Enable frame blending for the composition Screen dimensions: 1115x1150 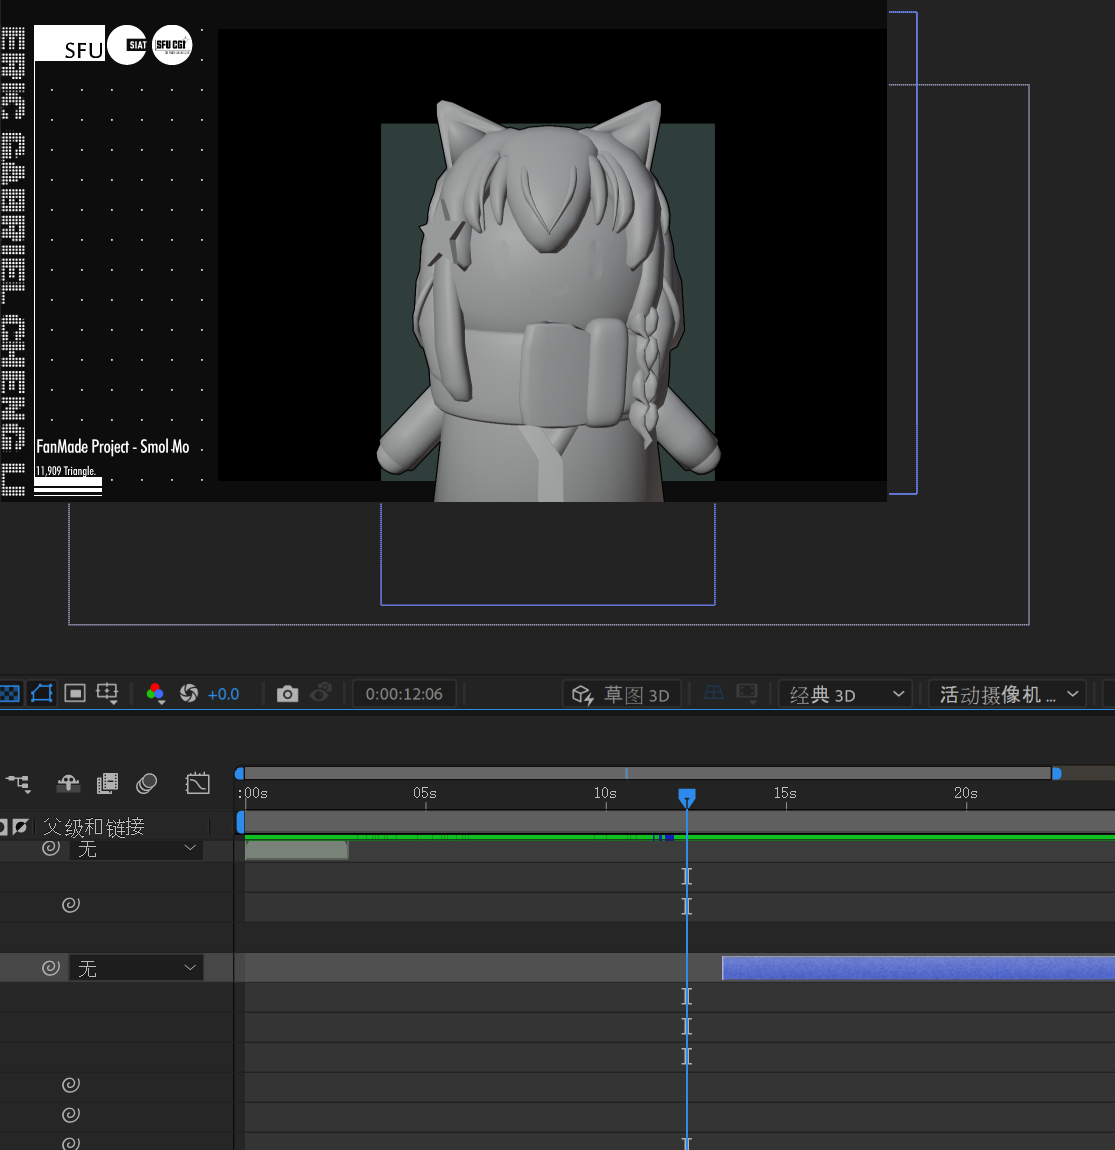[107, 784]
